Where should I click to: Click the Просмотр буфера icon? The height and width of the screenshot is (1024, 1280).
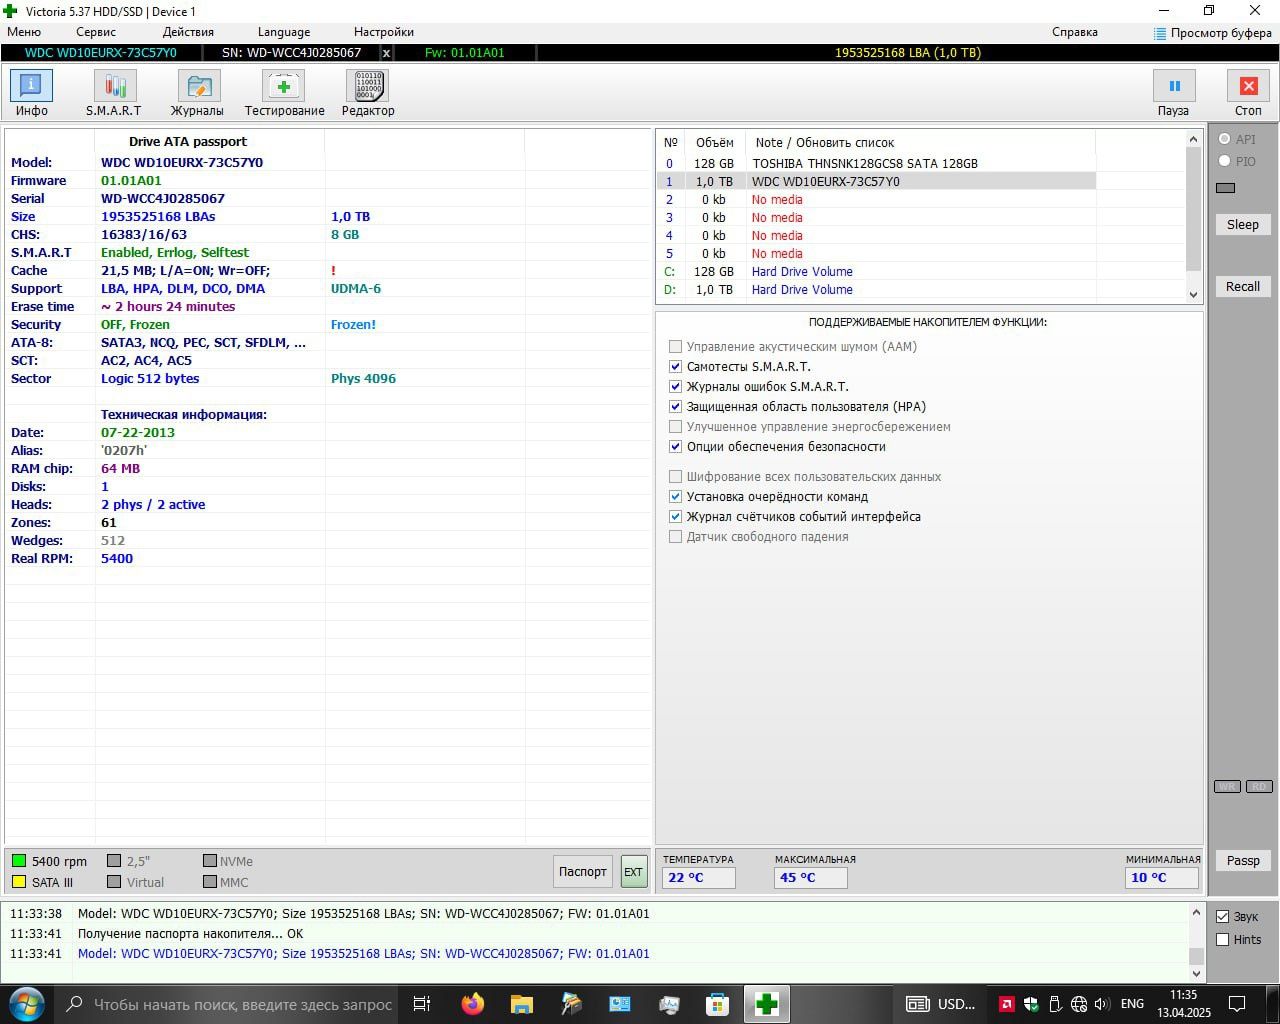(1160, 33)
